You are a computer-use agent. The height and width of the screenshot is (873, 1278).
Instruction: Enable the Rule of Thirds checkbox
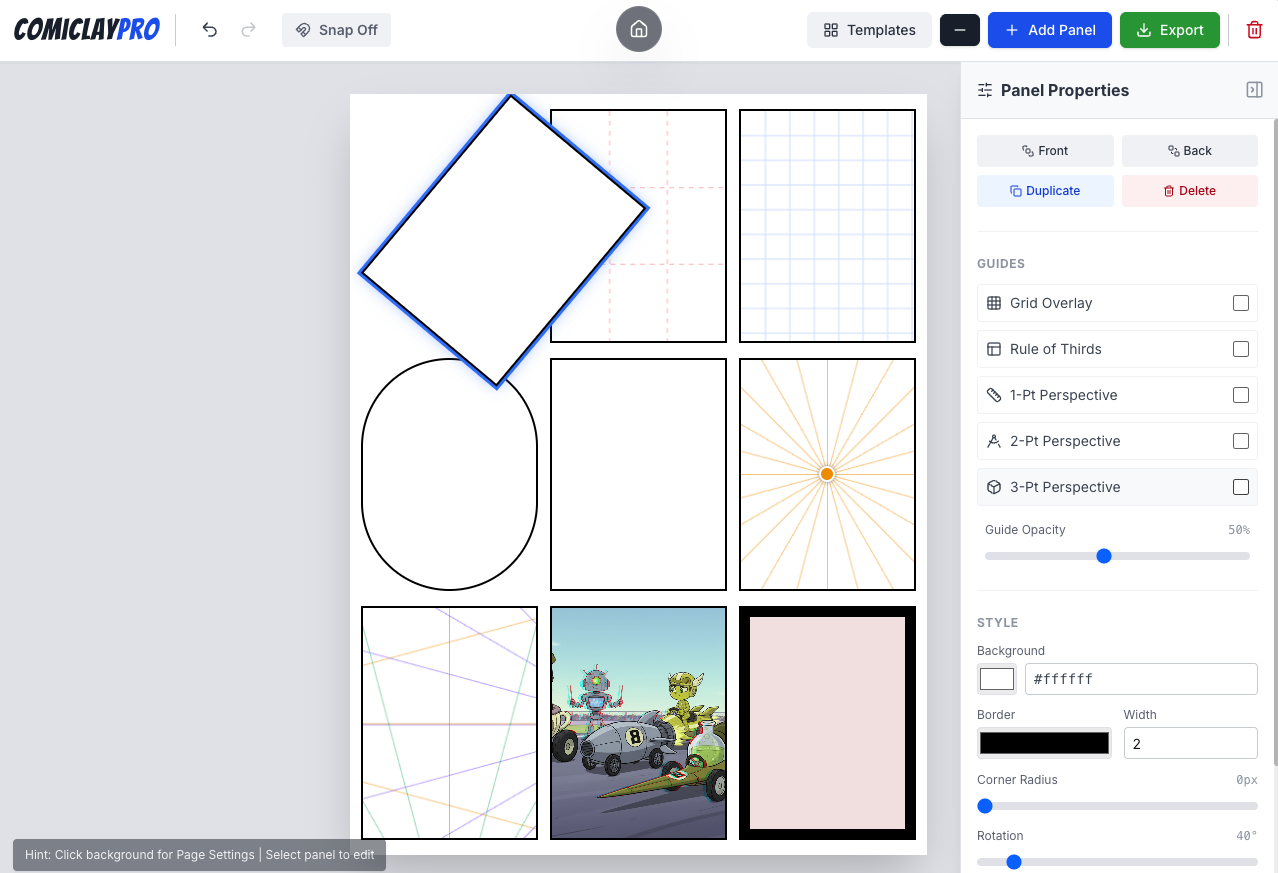click(x=1241, y=349)
